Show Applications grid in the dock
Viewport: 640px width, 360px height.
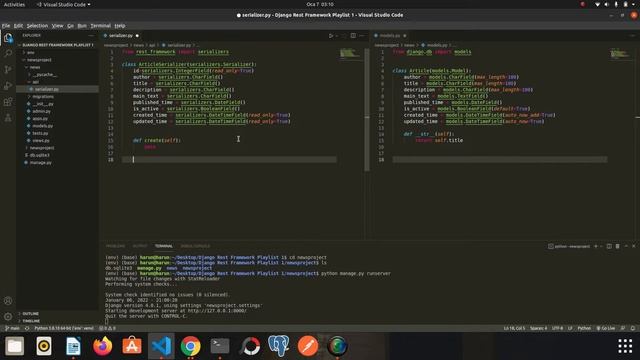(625, 346)
